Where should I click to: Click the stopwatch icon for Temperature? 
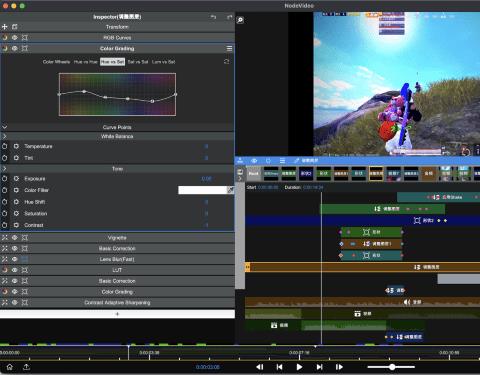[5, 146]
